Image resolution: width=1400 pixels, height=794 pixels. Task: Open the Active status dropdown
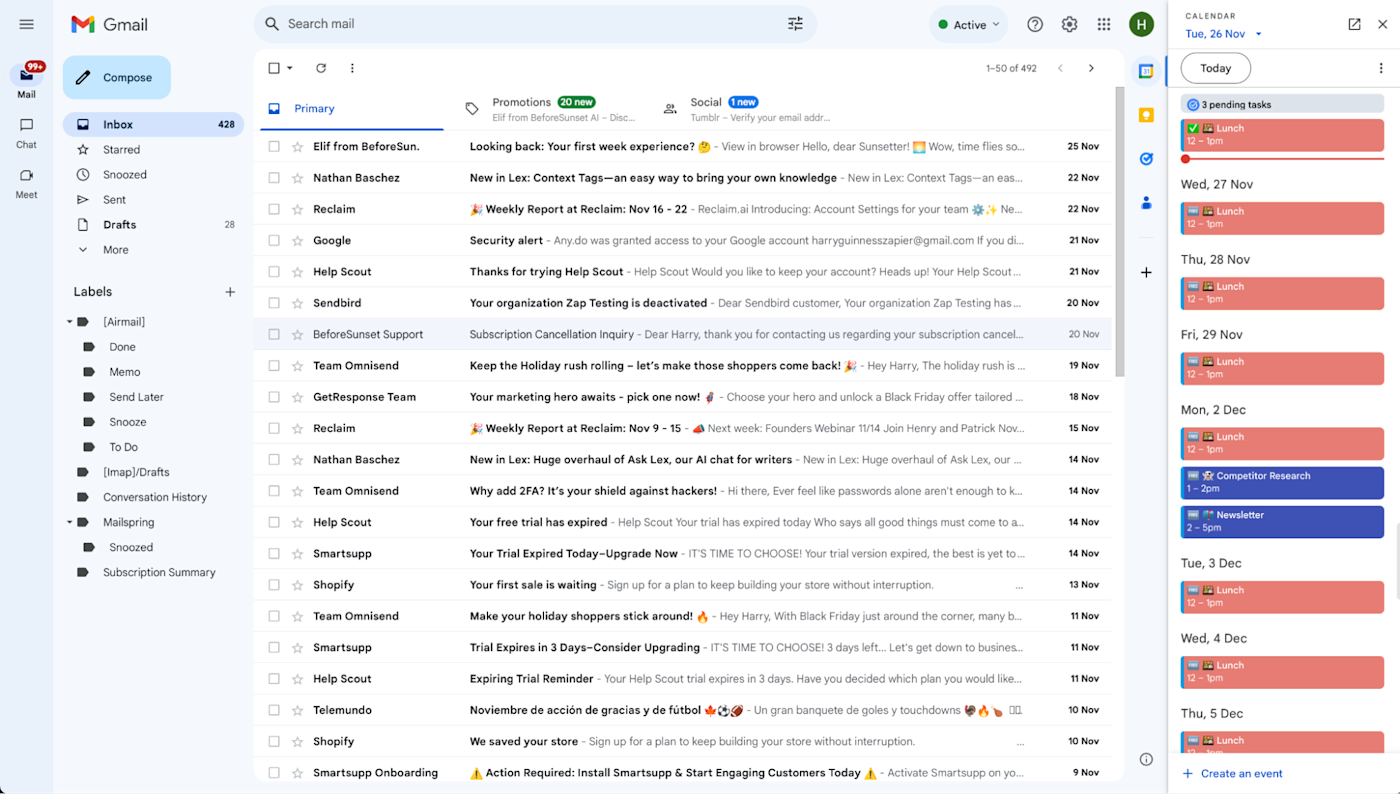(969, 25)
